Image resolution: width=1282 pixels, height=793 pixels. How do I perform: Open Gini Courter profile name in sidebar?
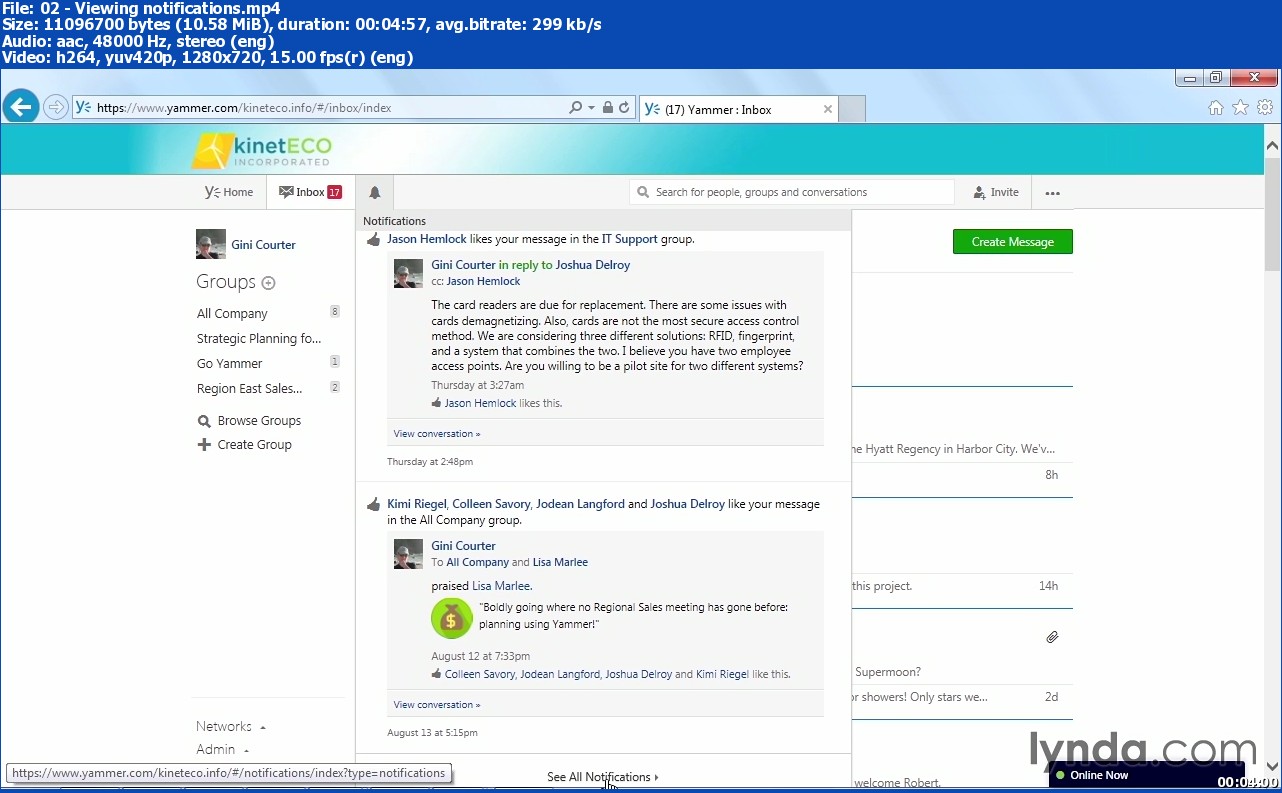[x=263, y=245]
